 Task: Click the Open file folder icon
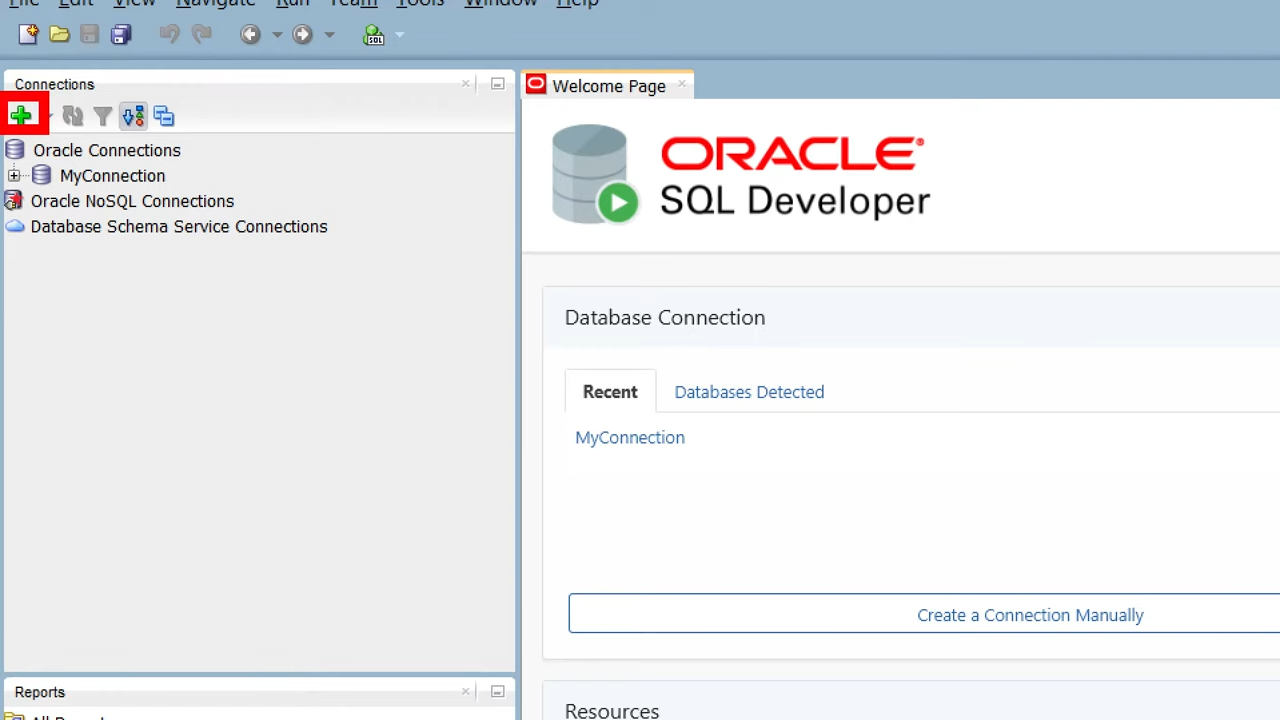click(59, 34)
